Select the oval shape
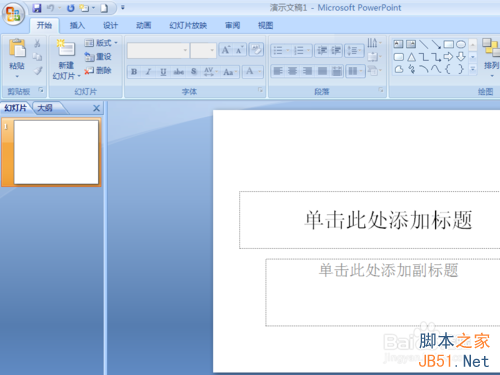This screenshot has width=500, height=375. point(461,44)
